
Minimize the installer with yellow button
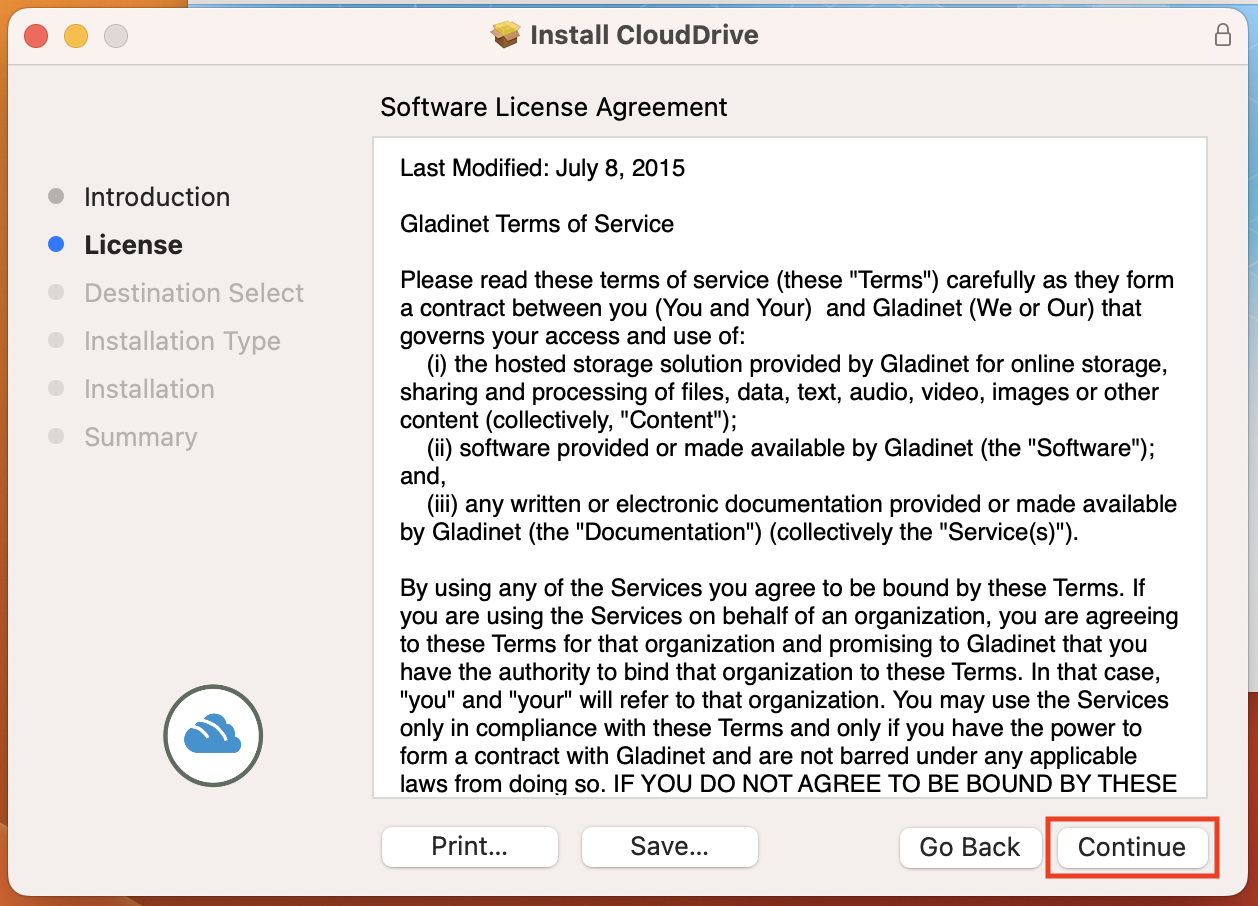click(76, 36)
